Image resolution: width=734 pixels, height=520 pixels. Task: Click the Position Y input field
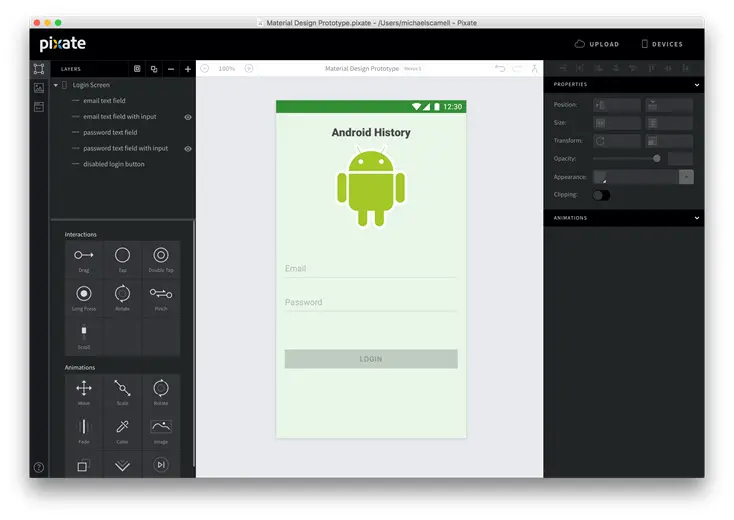[669, 105]
